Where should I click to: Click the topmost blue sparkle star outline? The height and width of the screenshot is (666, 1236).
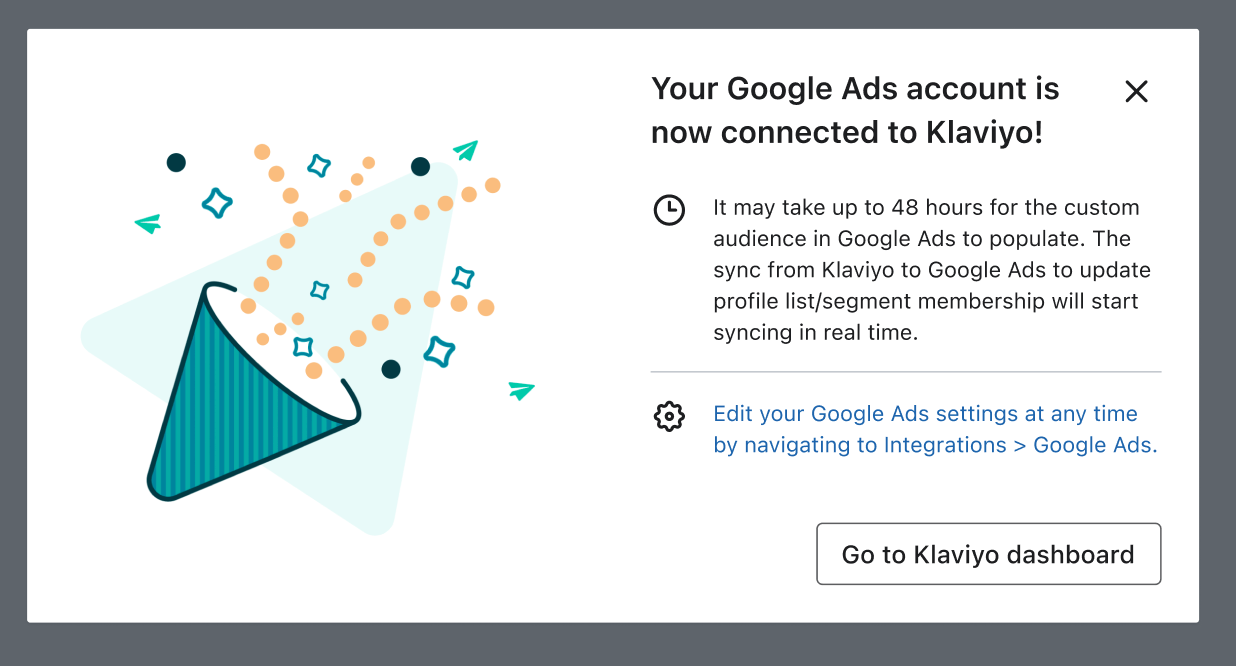(319, 166)
